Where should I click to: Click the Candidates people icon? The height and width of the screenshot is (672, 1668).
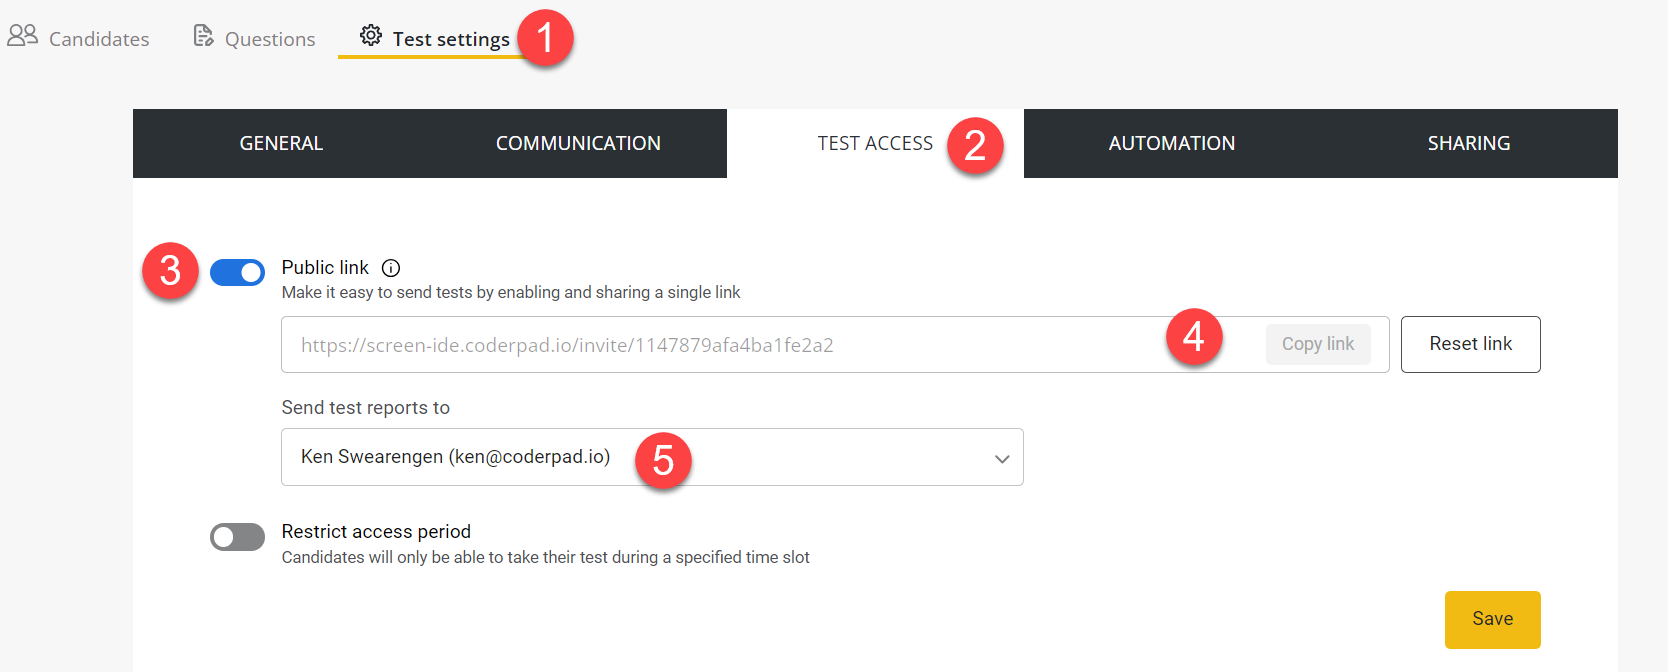(22, 36)
